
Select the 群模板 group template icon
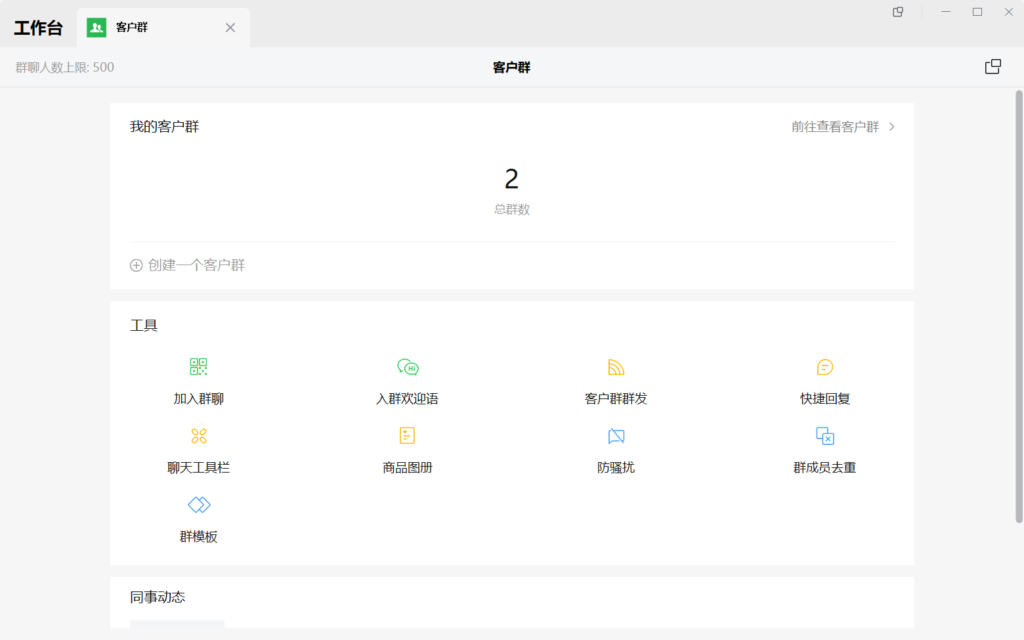click(198, 505)
